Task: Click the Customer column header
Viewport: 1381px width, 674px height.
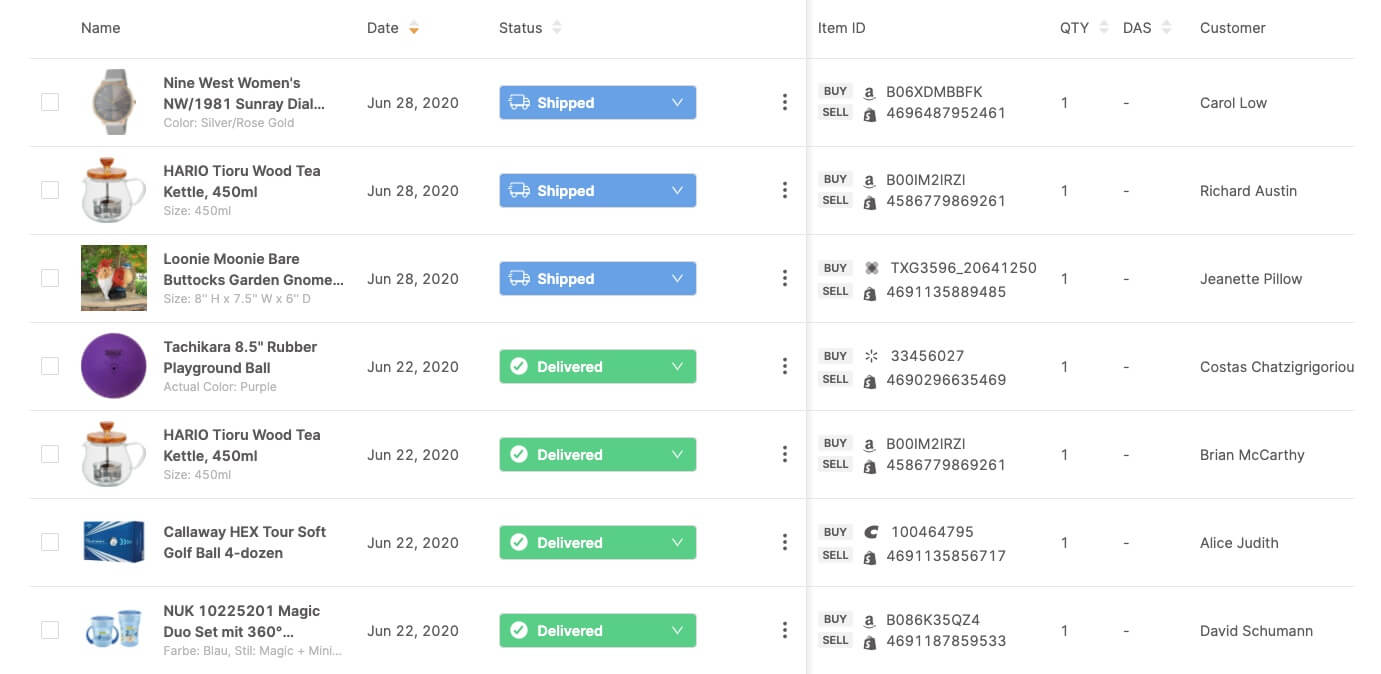Action: [x=1232, y=28]
